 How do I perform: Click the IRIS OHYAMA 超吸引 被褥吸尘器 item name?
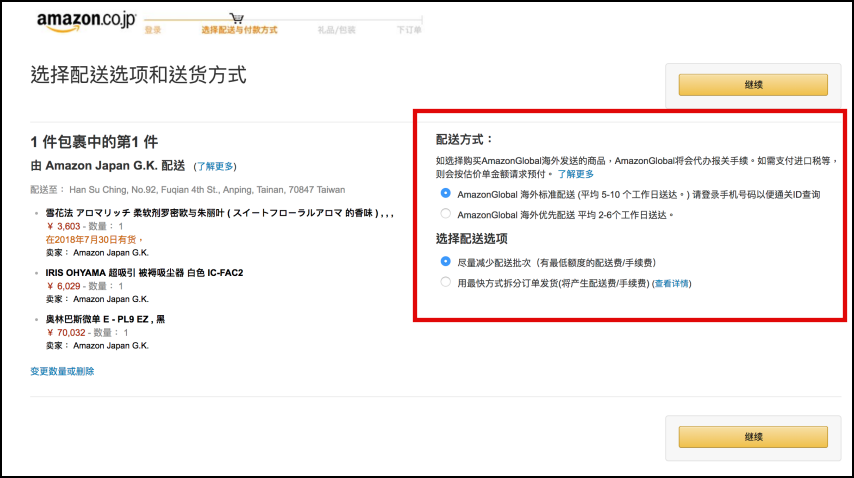(144, 273)
